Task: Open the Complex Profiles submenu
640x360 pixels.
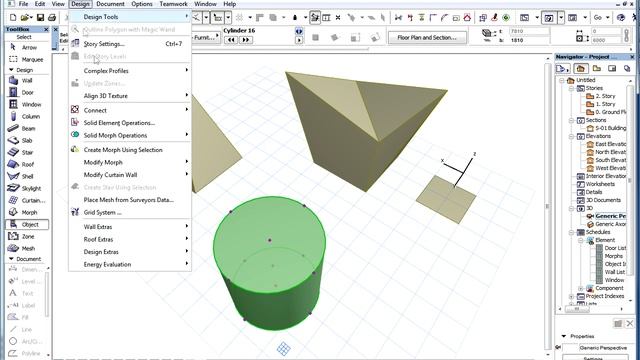Action: pos(130,71)
